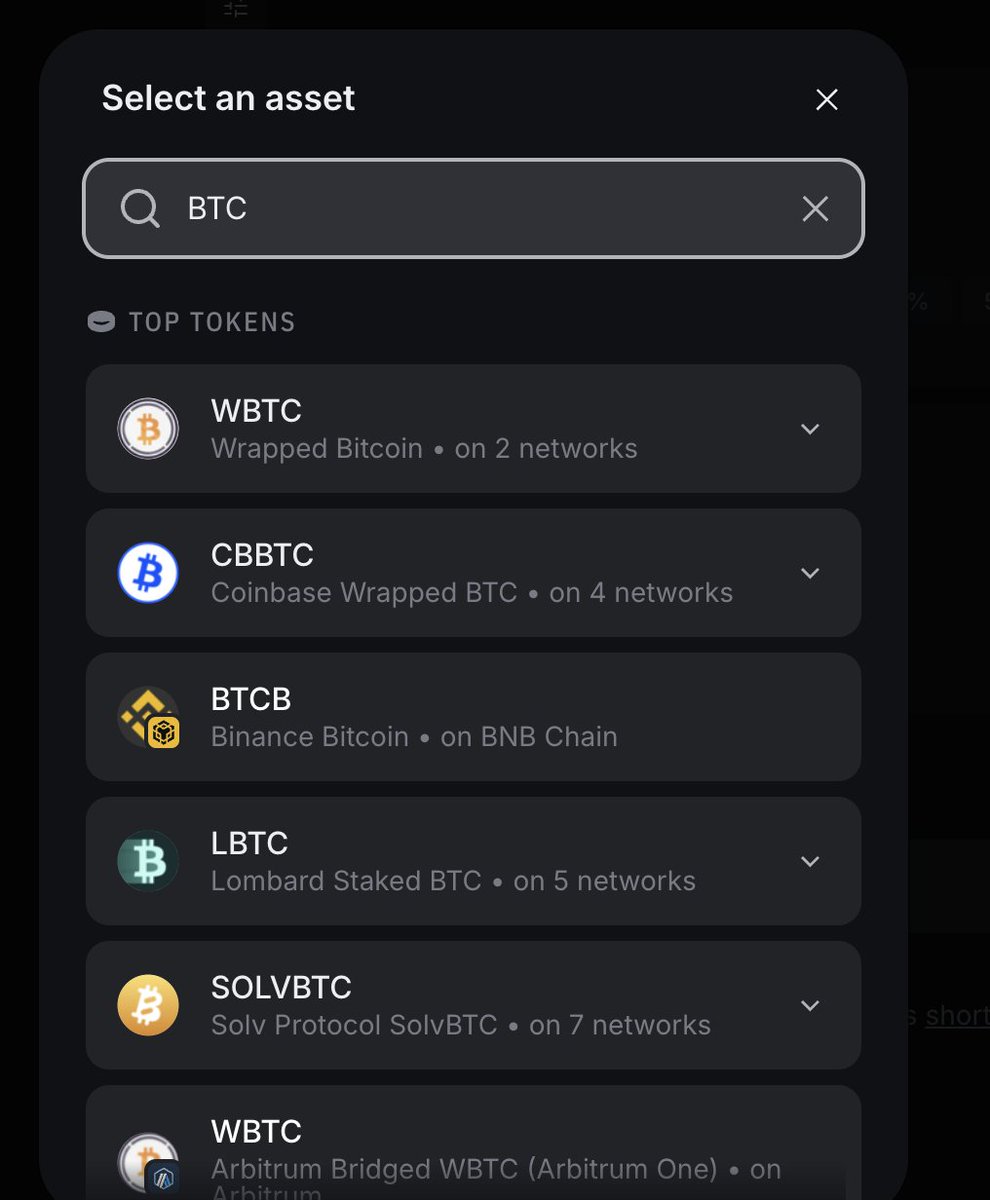Clear the BTC search text
The height and width of the screenshot is (1200, 990).
click(815, 209)
